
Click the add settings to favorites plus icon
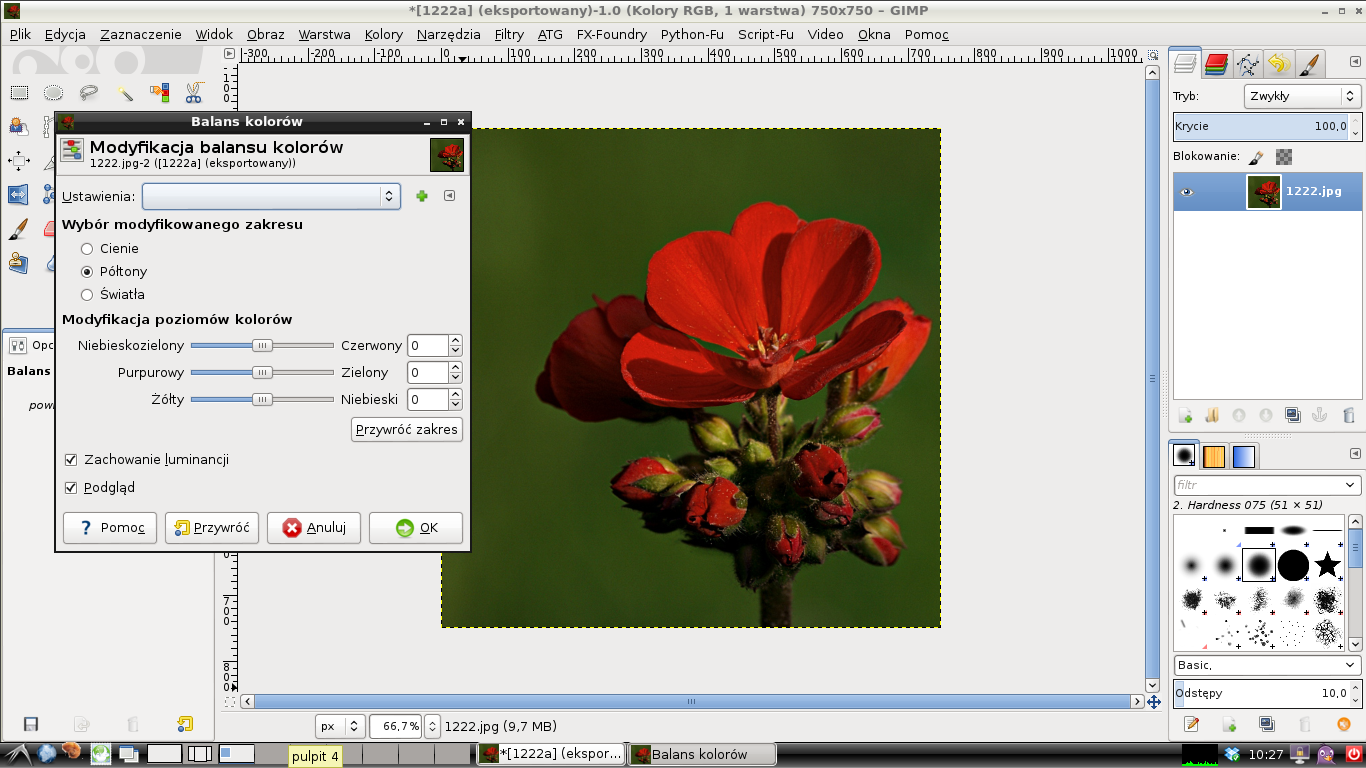422,196
